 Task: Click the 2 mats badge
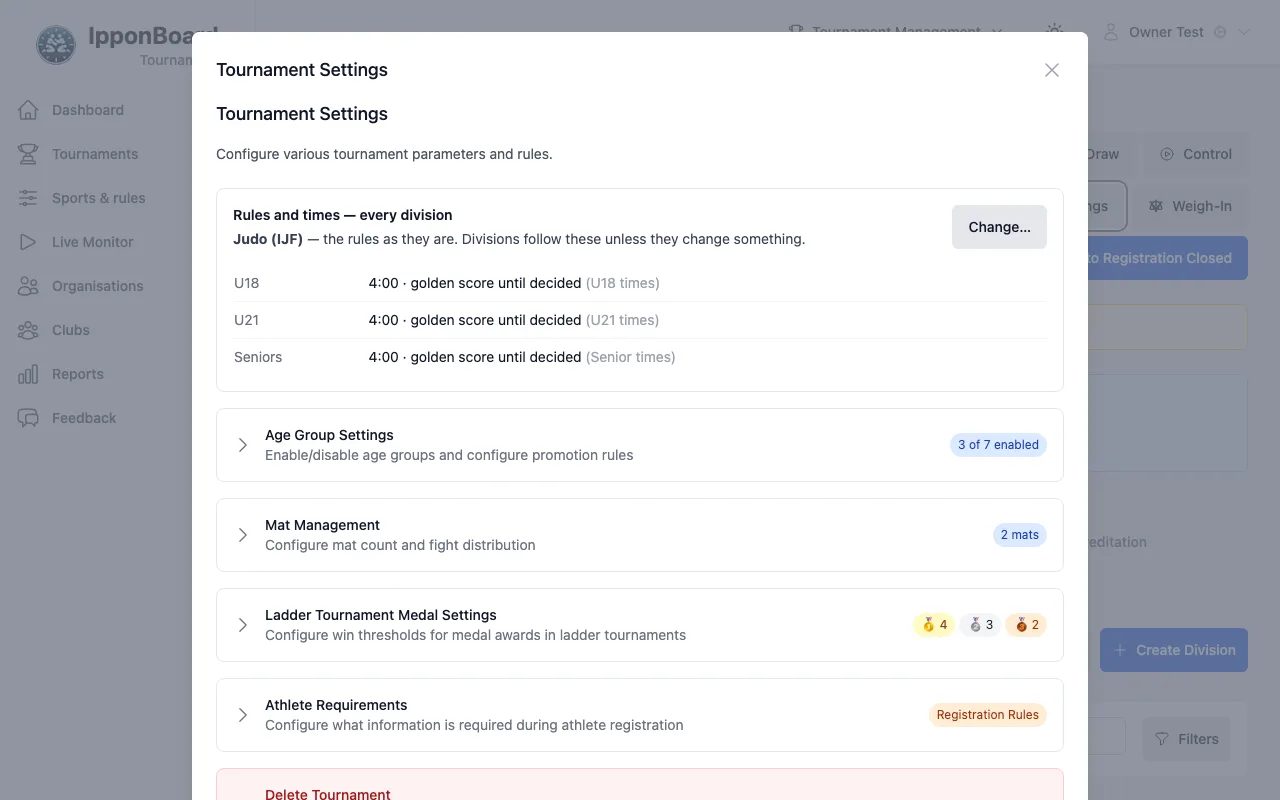(1020, 535)
